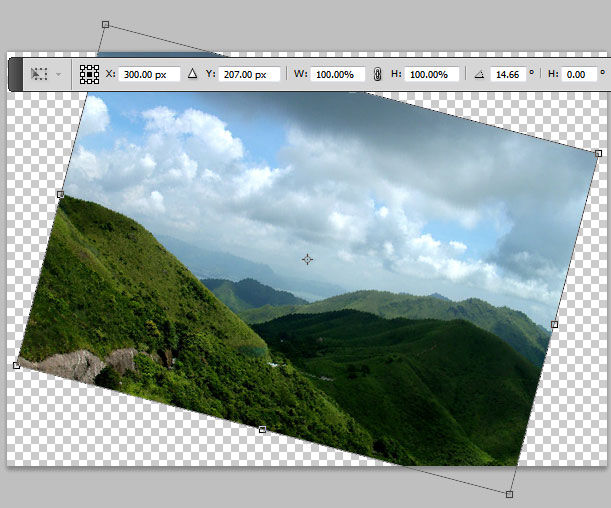Click the height H 100.00% field
This screenshot has height=508, width=611.
pos(432,74)
